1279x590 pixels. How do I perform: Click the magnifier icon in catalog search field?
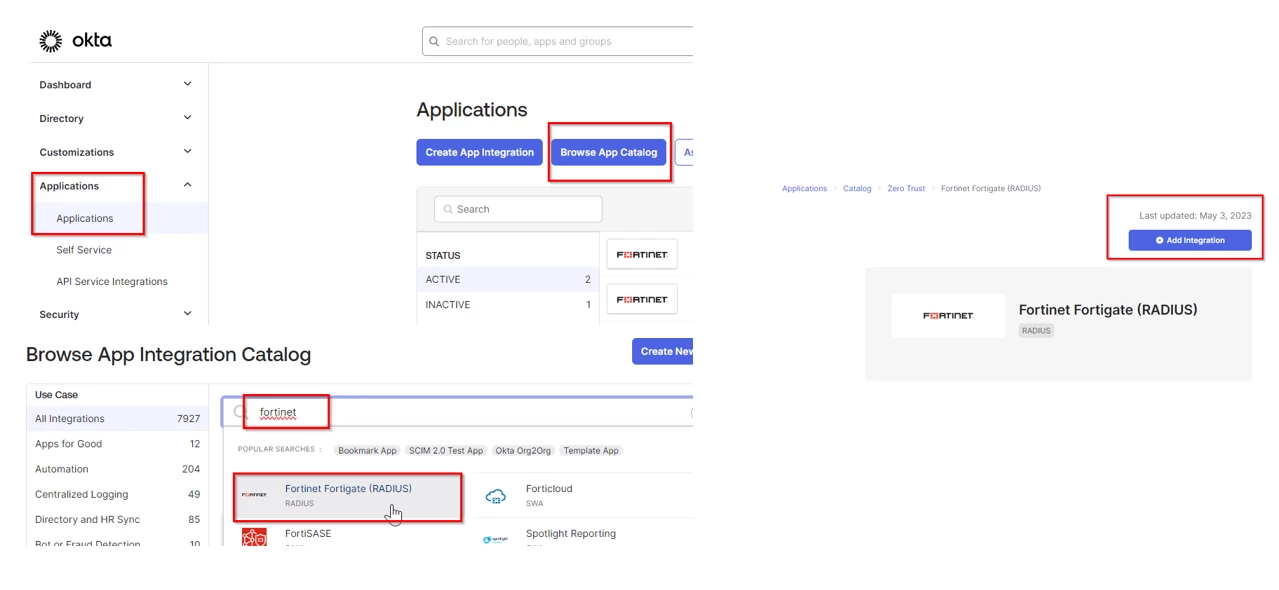coord(240,412)
